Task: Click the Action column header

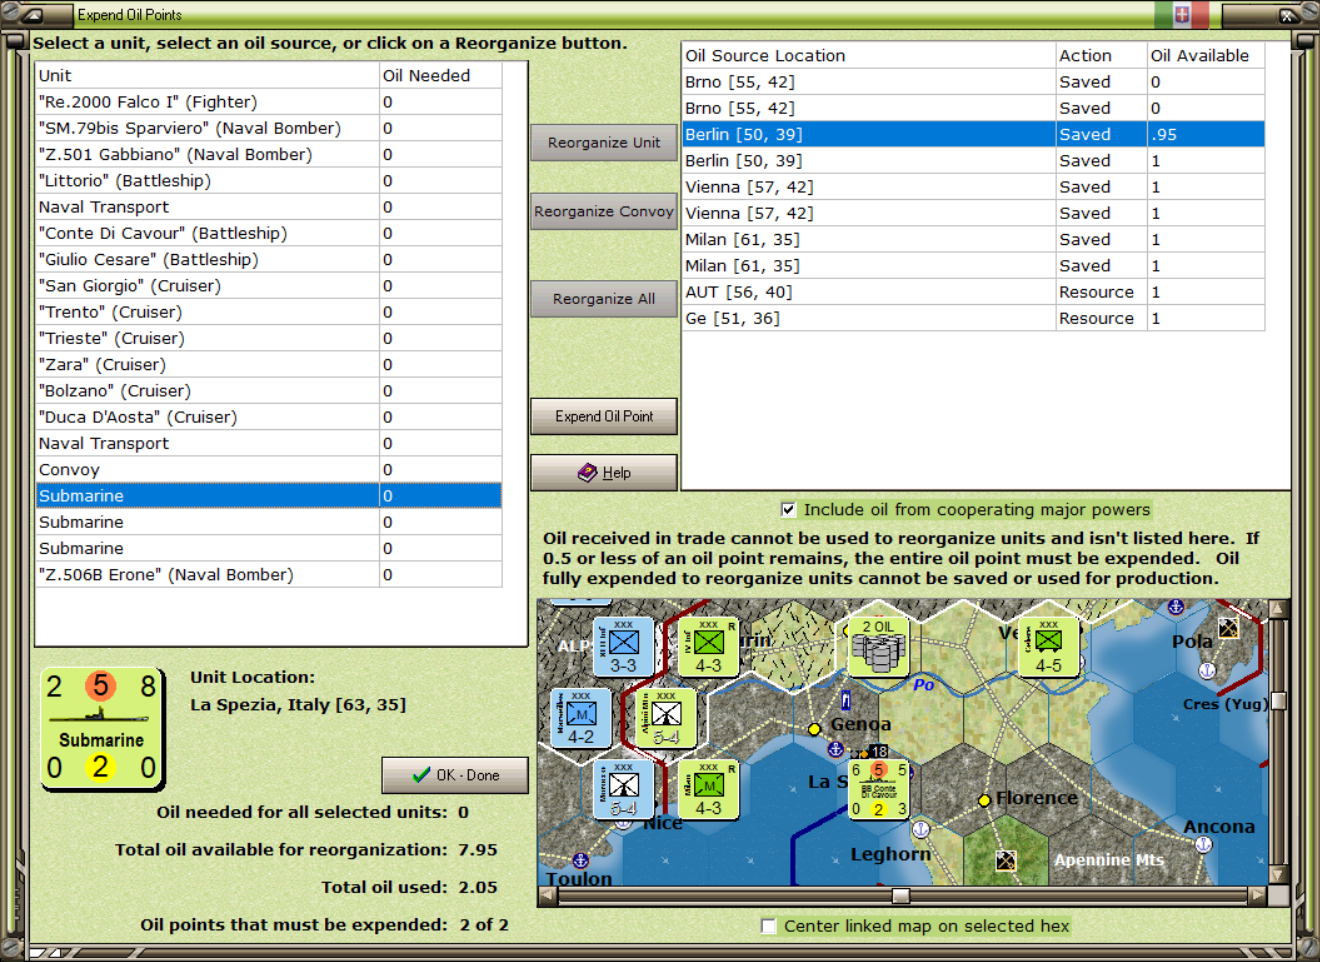Action: (1101, 56)
